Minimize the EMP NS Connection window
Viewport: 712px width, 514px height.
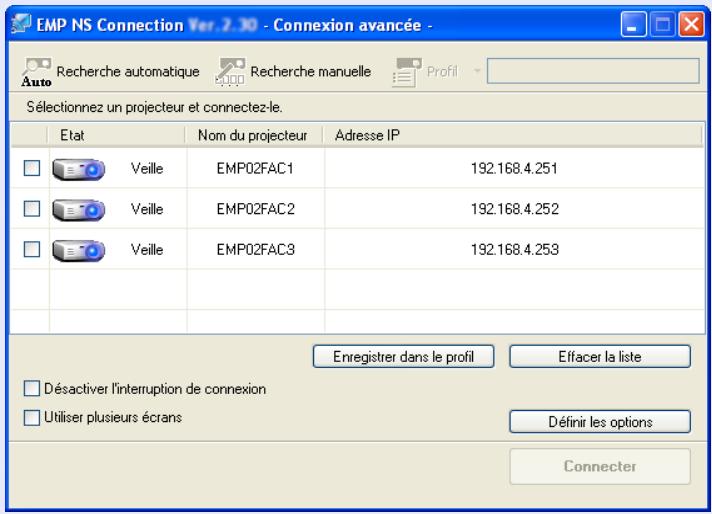click(x=633, y=24)
